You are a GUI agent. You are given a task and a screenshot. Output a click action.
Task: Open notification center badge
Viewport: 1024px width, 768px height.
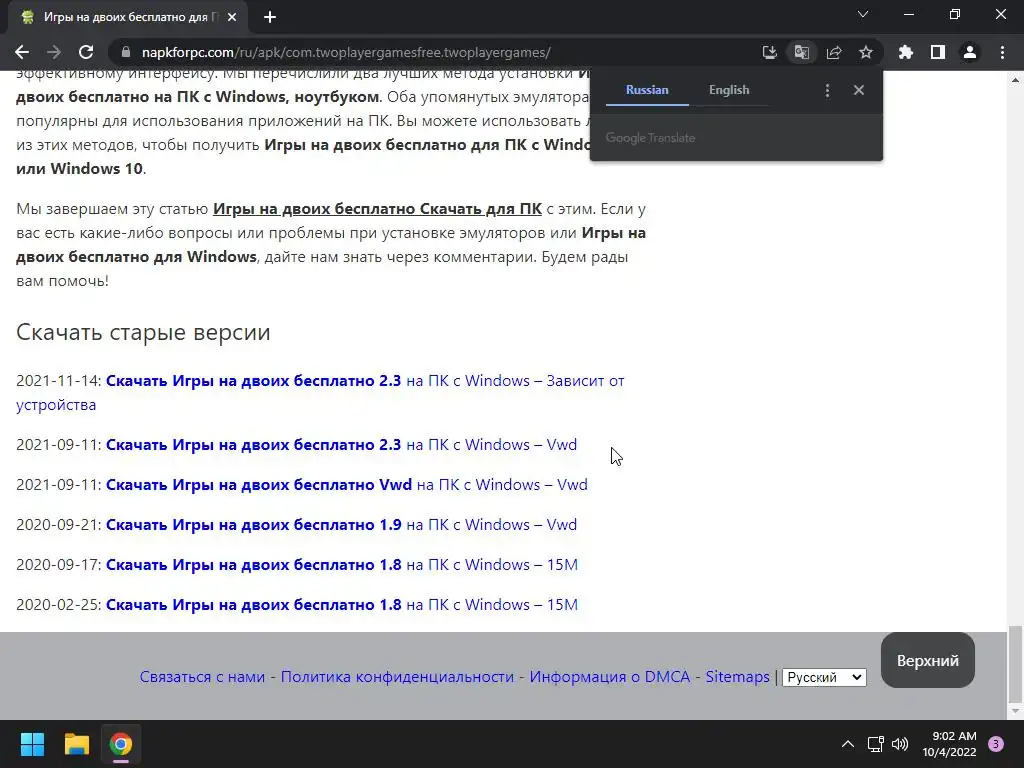[996, 744]
